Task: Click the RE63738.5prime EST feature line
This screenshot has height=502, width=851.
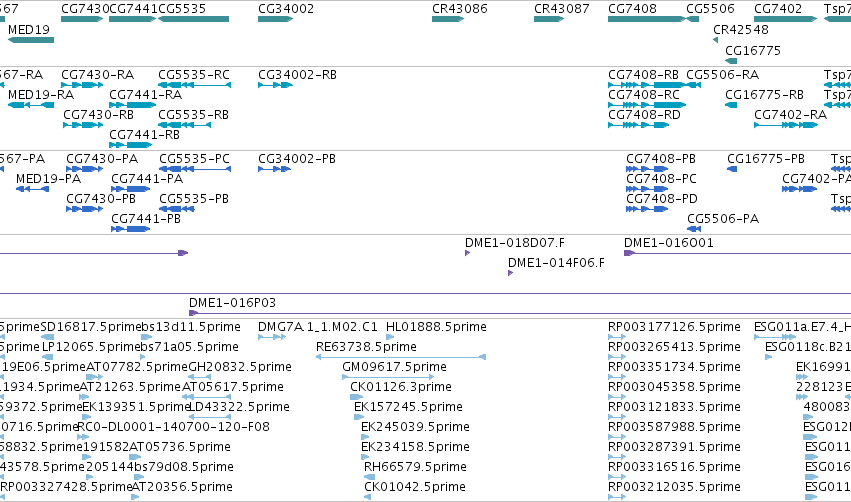Action: [x=401, y=357]
